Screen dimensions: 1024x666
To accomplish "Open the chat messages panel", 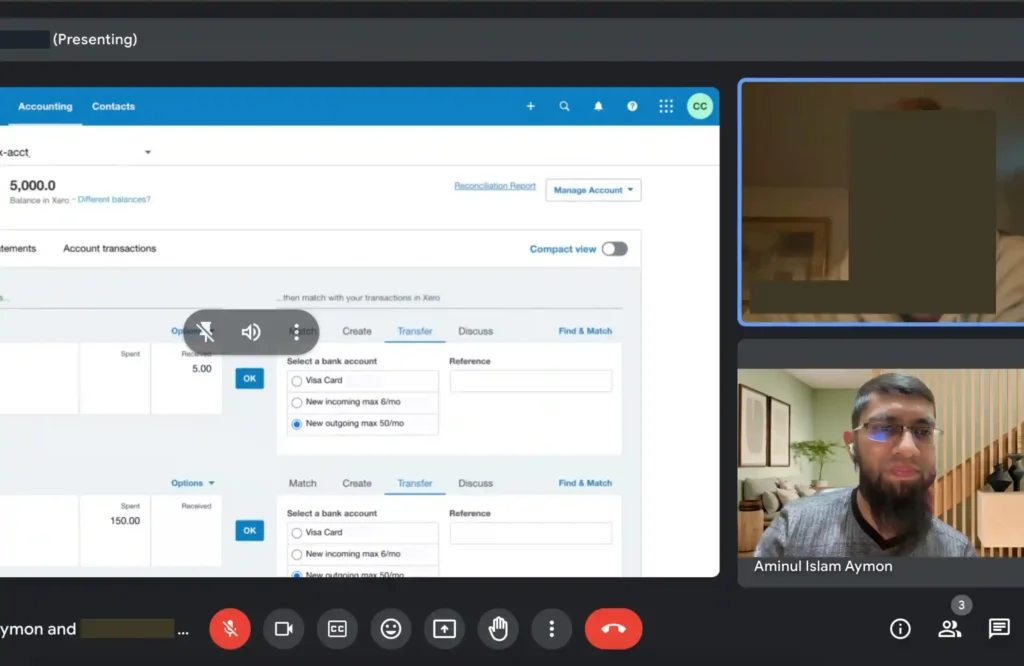I will tap(999, 629).
